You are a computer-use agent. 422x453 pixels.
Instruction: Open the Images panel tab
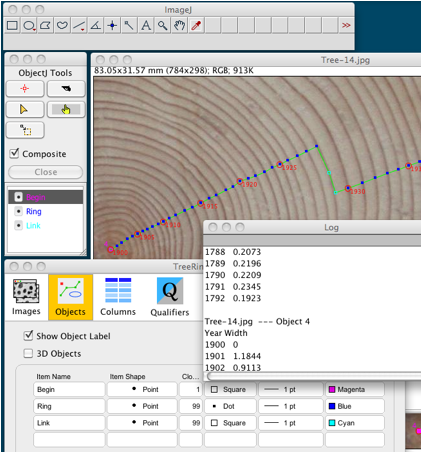tap(26, 297)
